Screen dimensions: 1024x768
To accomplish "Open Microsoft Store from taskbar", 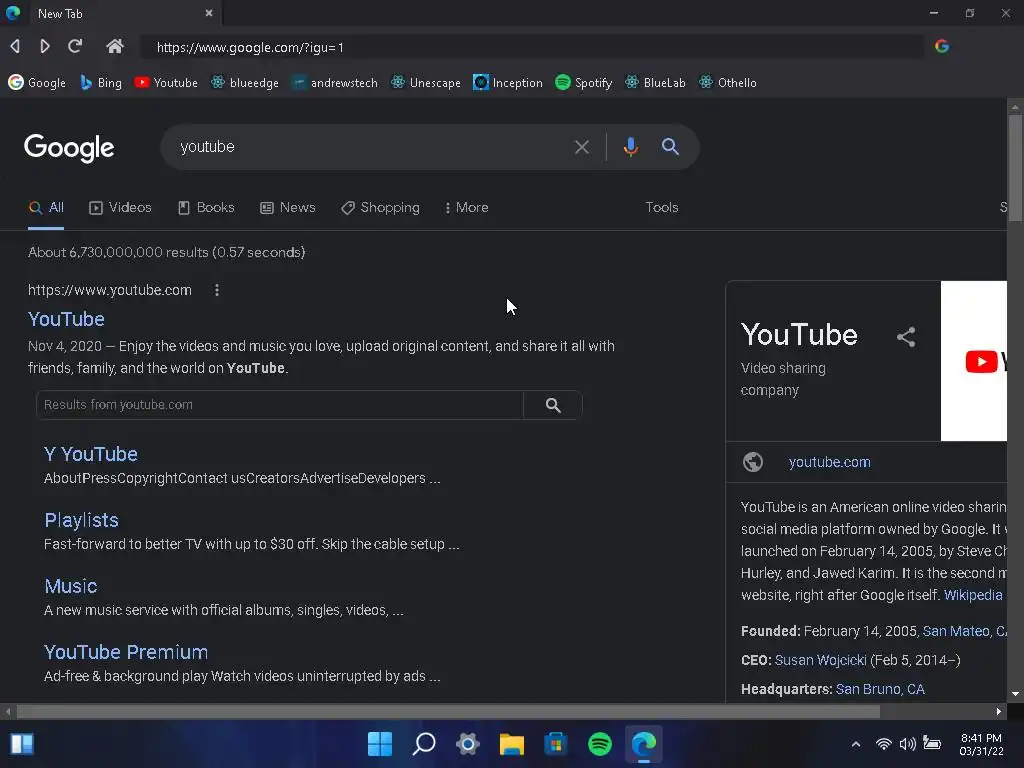I will (556, 744).
